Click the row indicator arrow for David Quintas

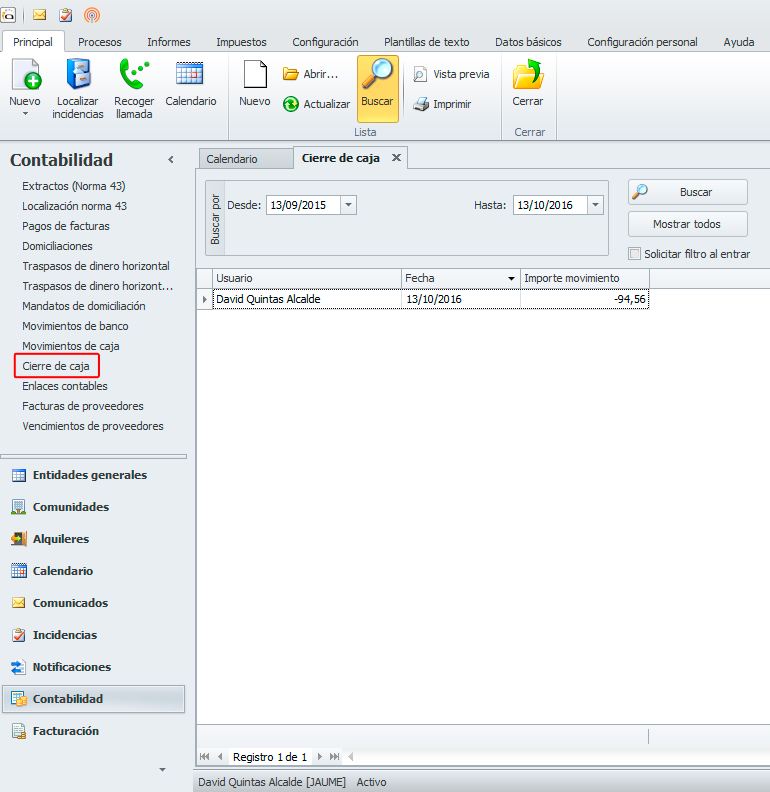click(x=204, y=299)
